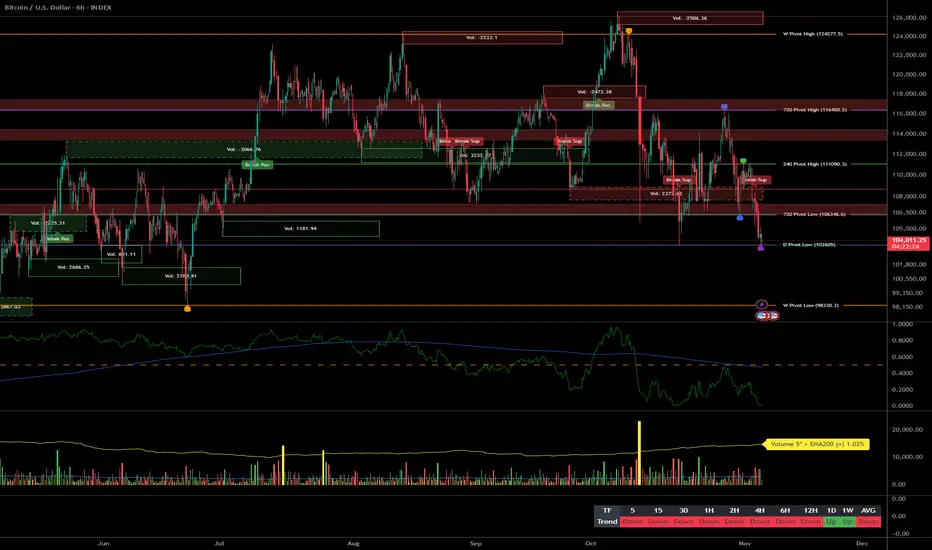The width and height of the screenshot is (932, 550).
Task: Click the tall yellow volume bar in October
Action: tap(640, 453)
